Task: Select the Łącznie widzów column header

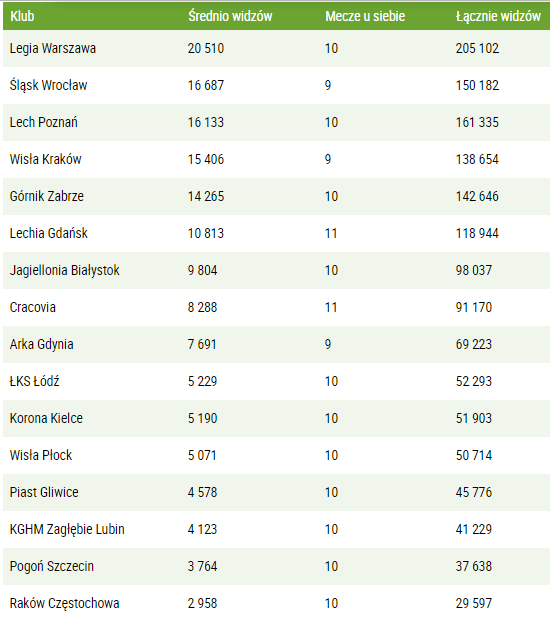Action: (498, 16)
